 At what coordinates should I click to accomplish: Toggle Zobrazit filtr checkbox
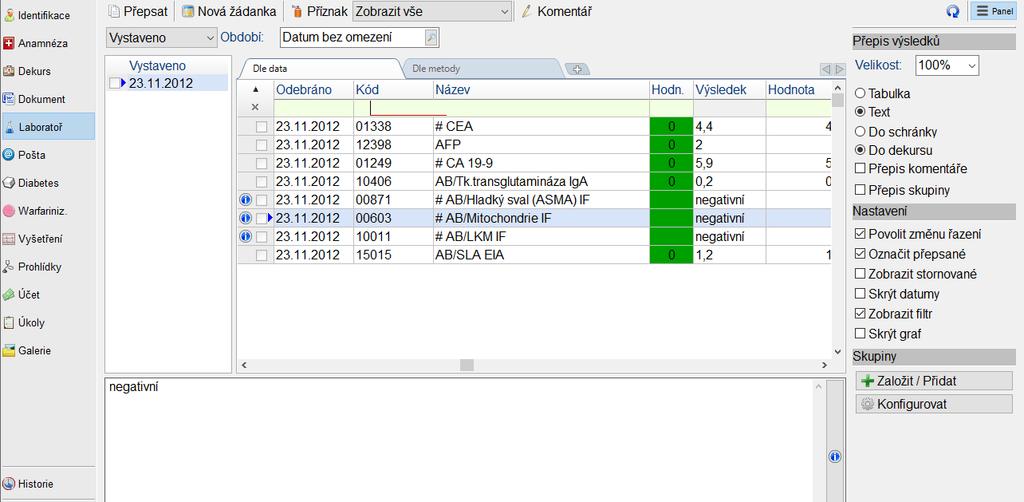coord(860,314)
